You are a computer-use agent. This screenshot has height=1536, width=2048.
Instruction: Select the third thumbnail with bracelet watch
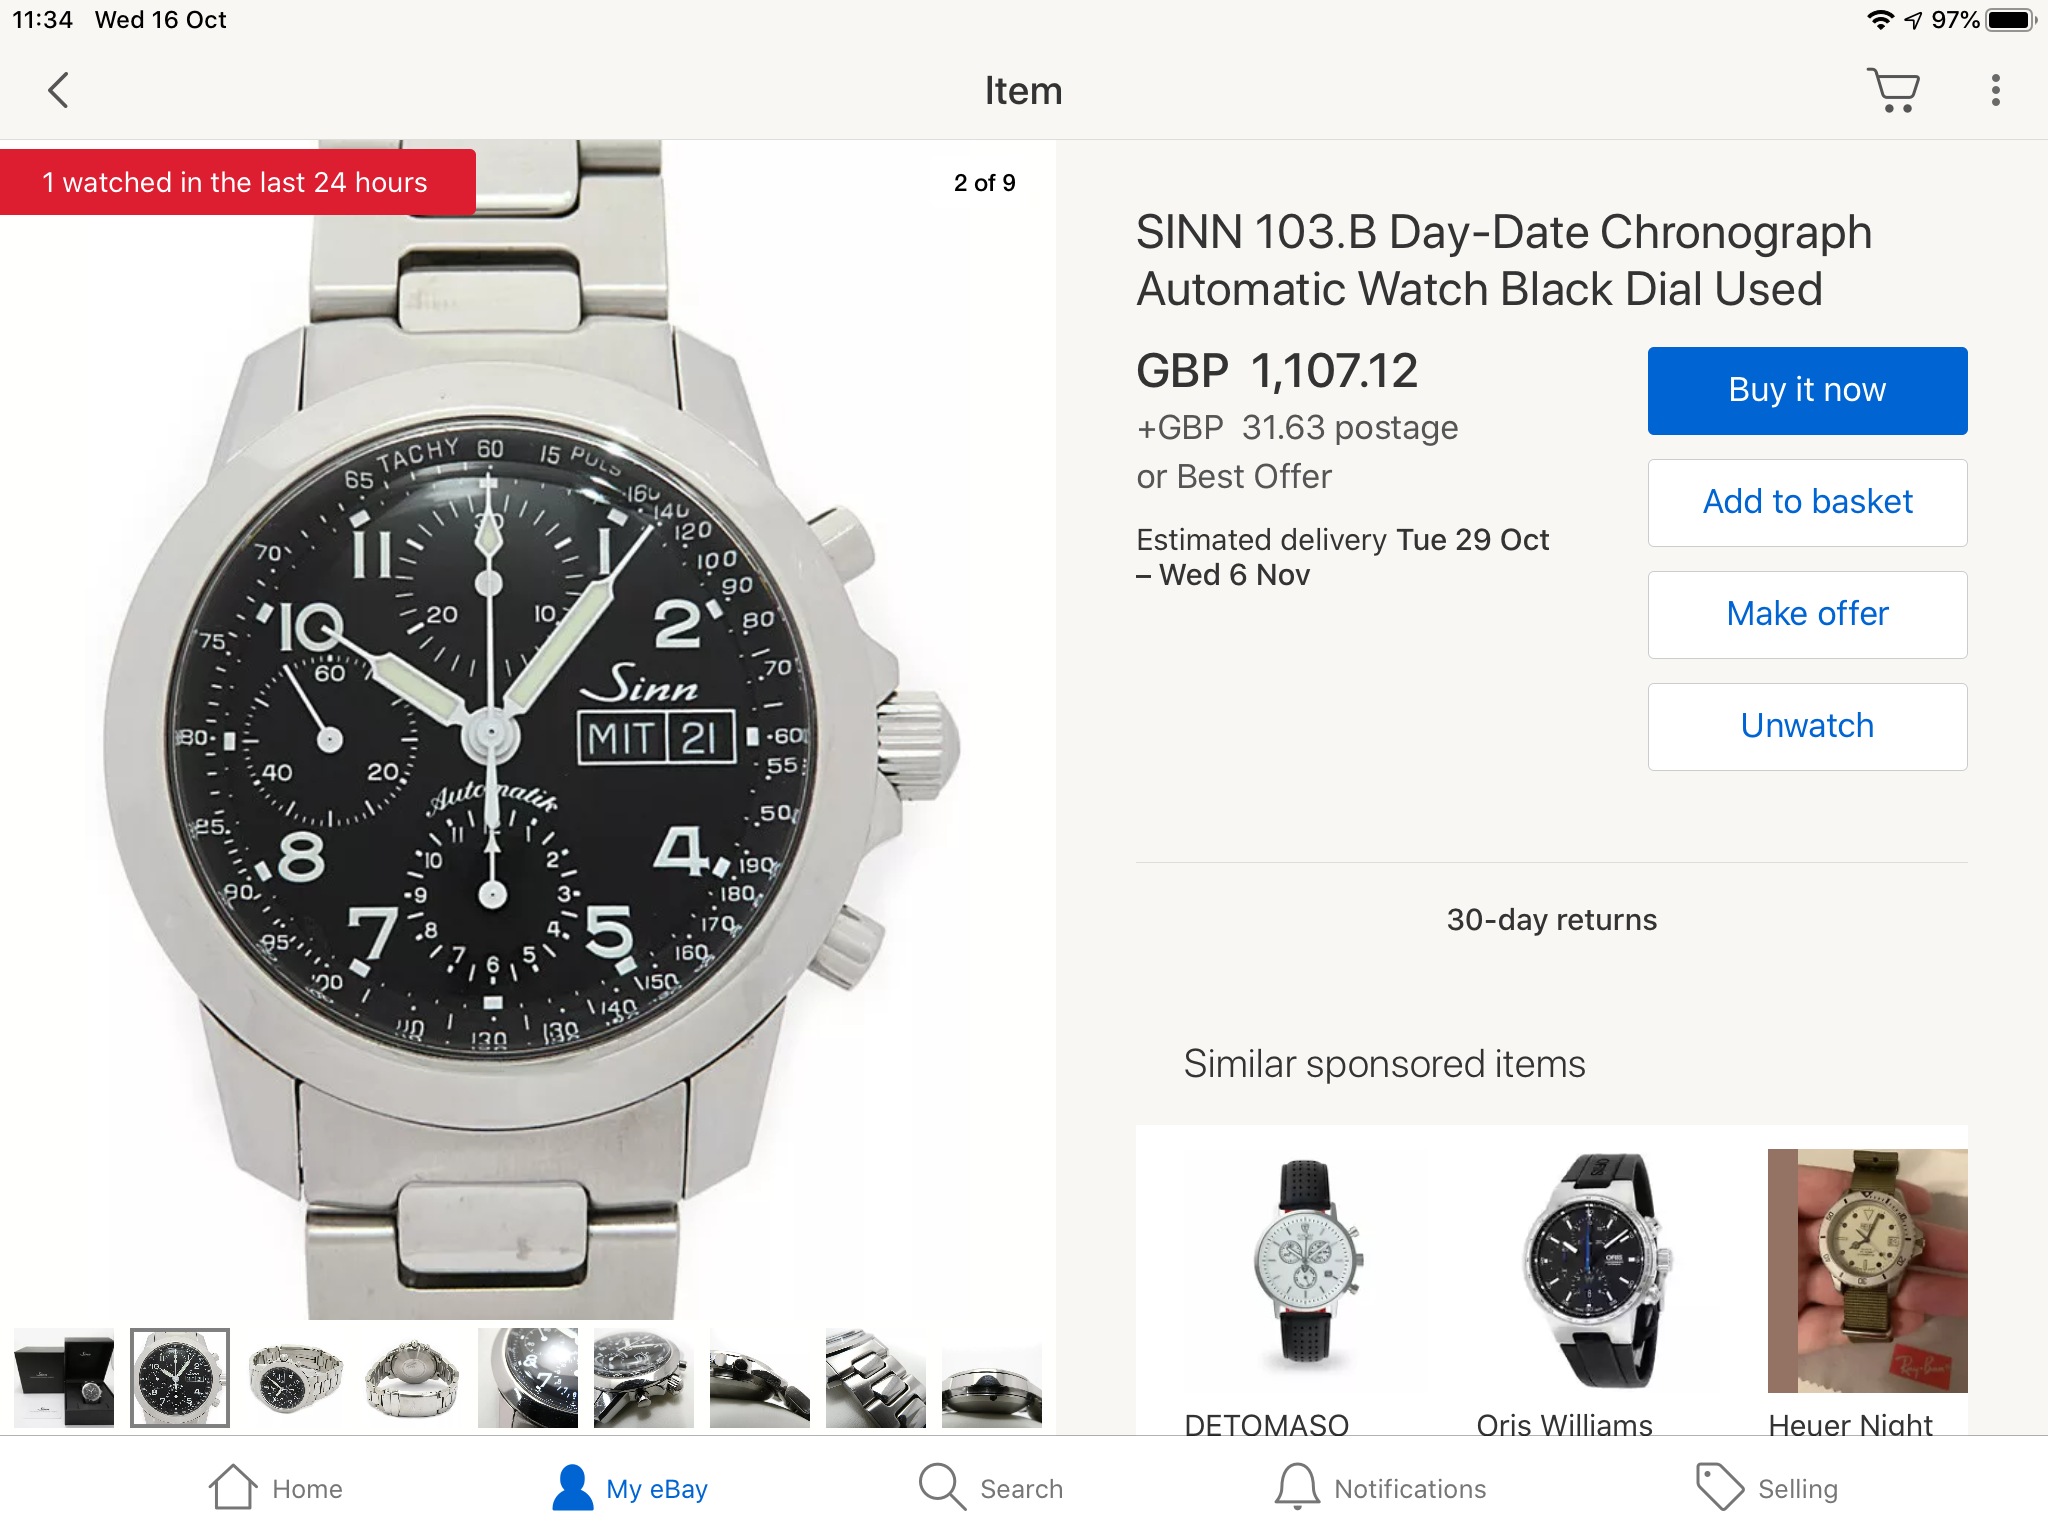296,1377
